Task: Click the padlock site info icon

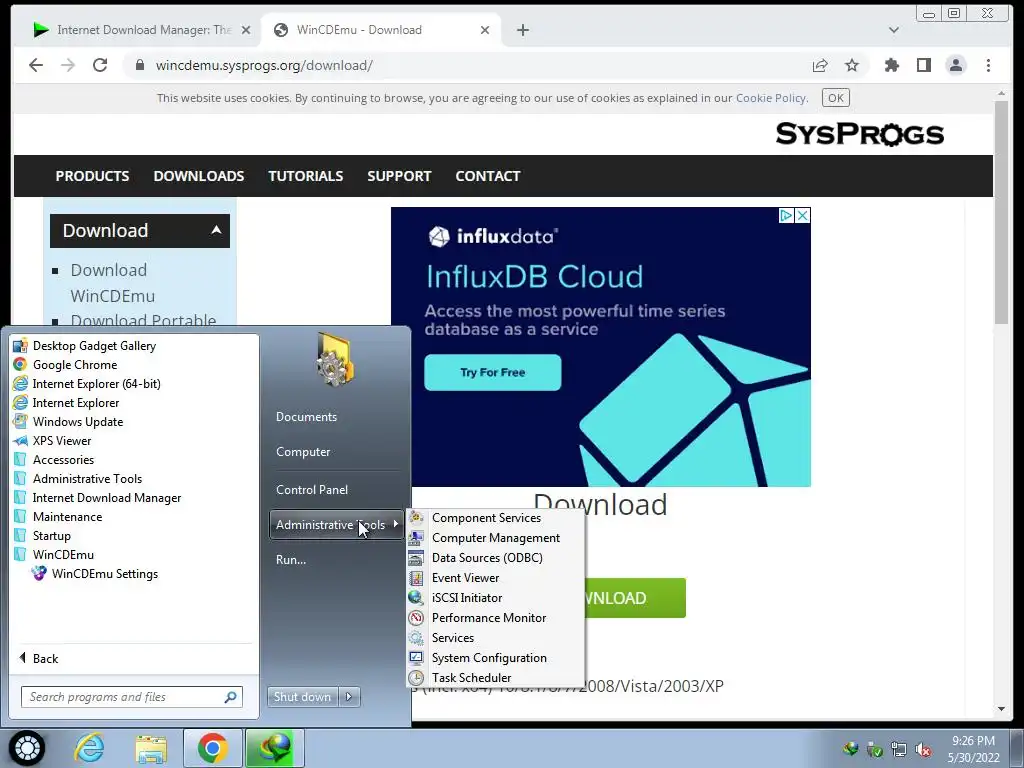Action: (140, 65)
